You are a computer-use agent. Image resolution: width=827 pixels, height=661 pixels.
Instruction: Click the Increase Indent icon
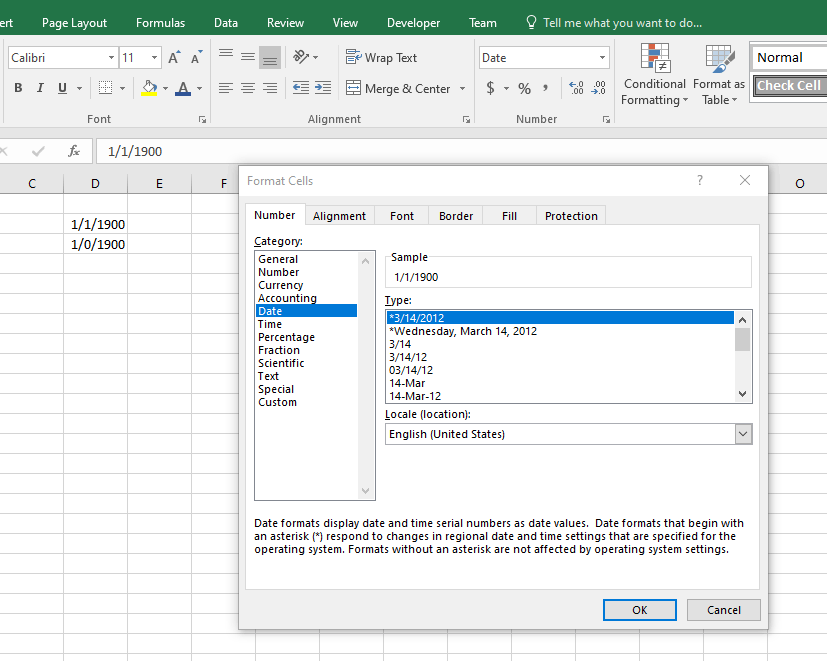[x=322, y=88]
